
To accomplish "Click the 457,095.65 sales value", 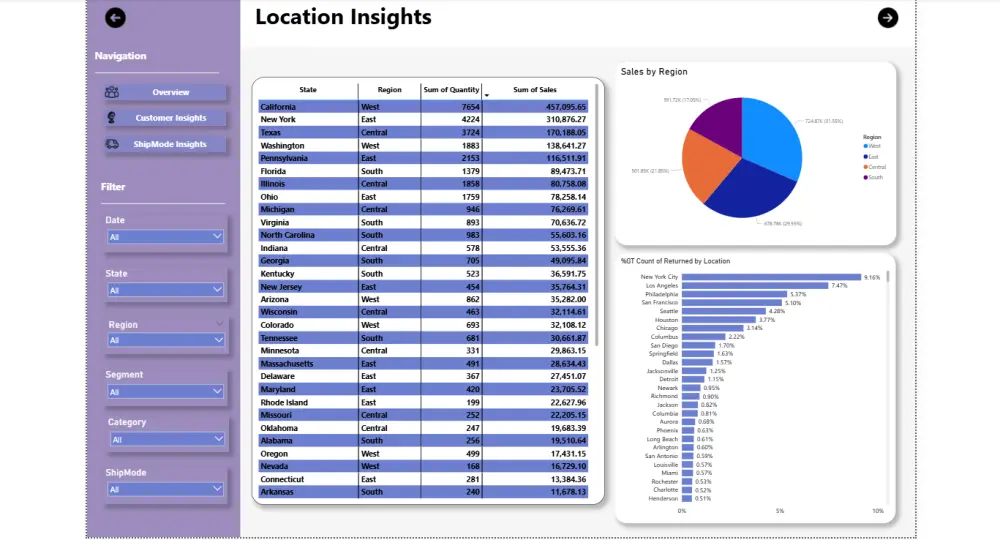I will 566,106.
